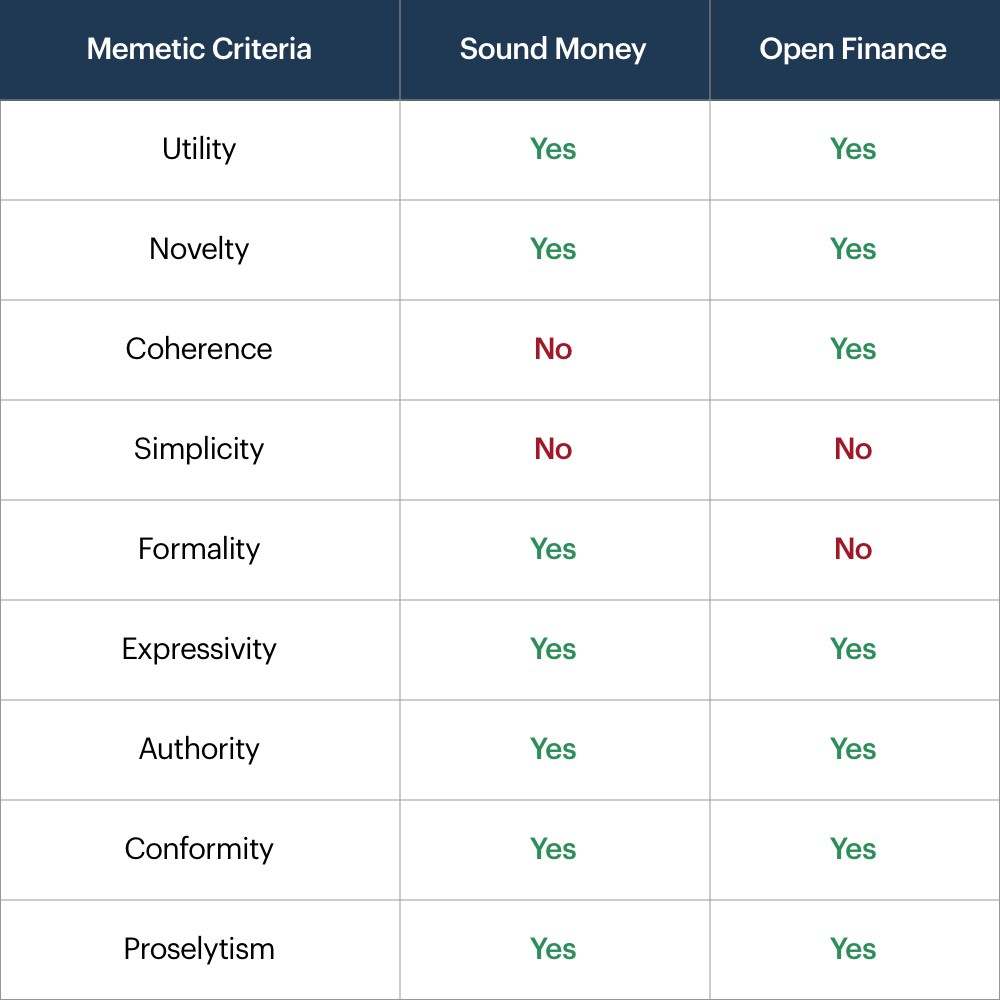Viewport: 1000px width, 1000px height.
Task: Select the Novelty row label
Action: pos(199,249)
